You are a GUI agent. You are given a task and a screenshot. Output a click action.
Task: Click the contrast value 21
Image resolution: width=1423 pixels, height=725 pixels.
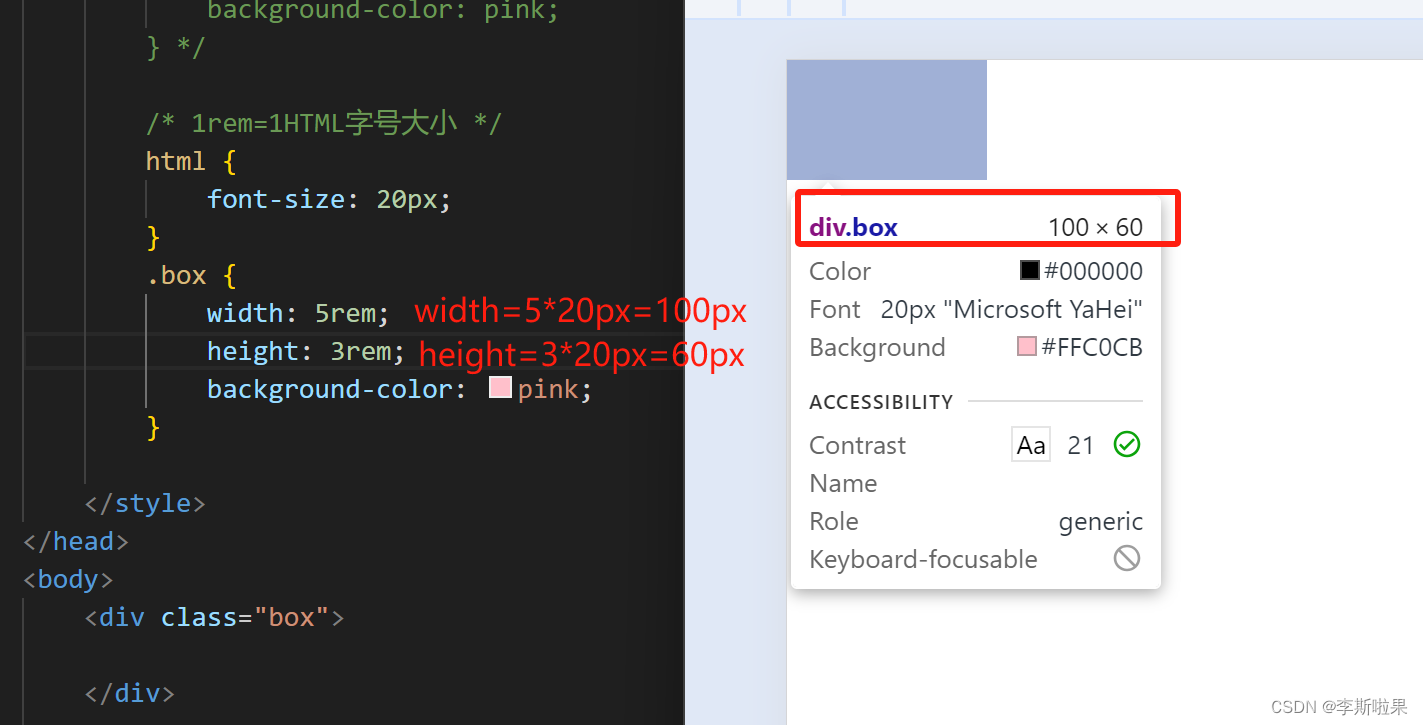pyautogui.click(x=1081, y=445)
